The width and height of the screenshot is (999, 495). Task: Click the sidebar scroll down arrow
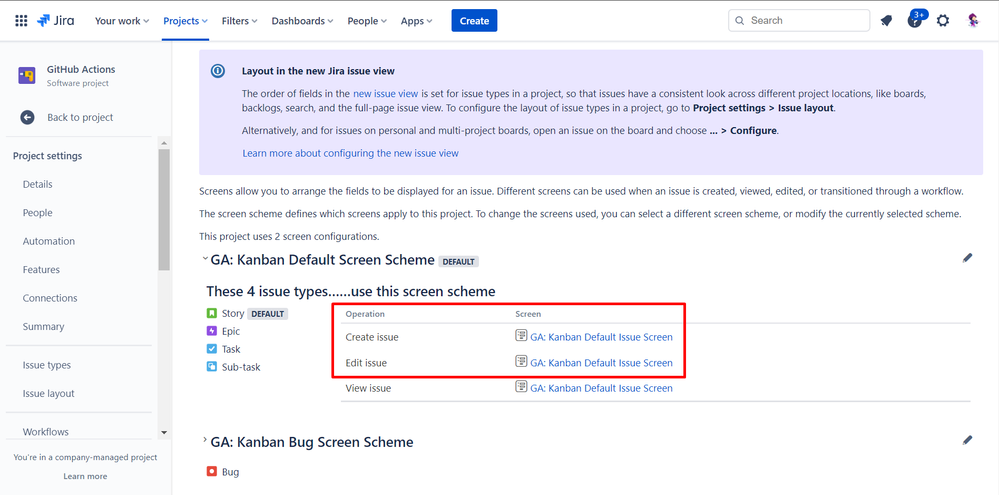click(x=164, y=433)
